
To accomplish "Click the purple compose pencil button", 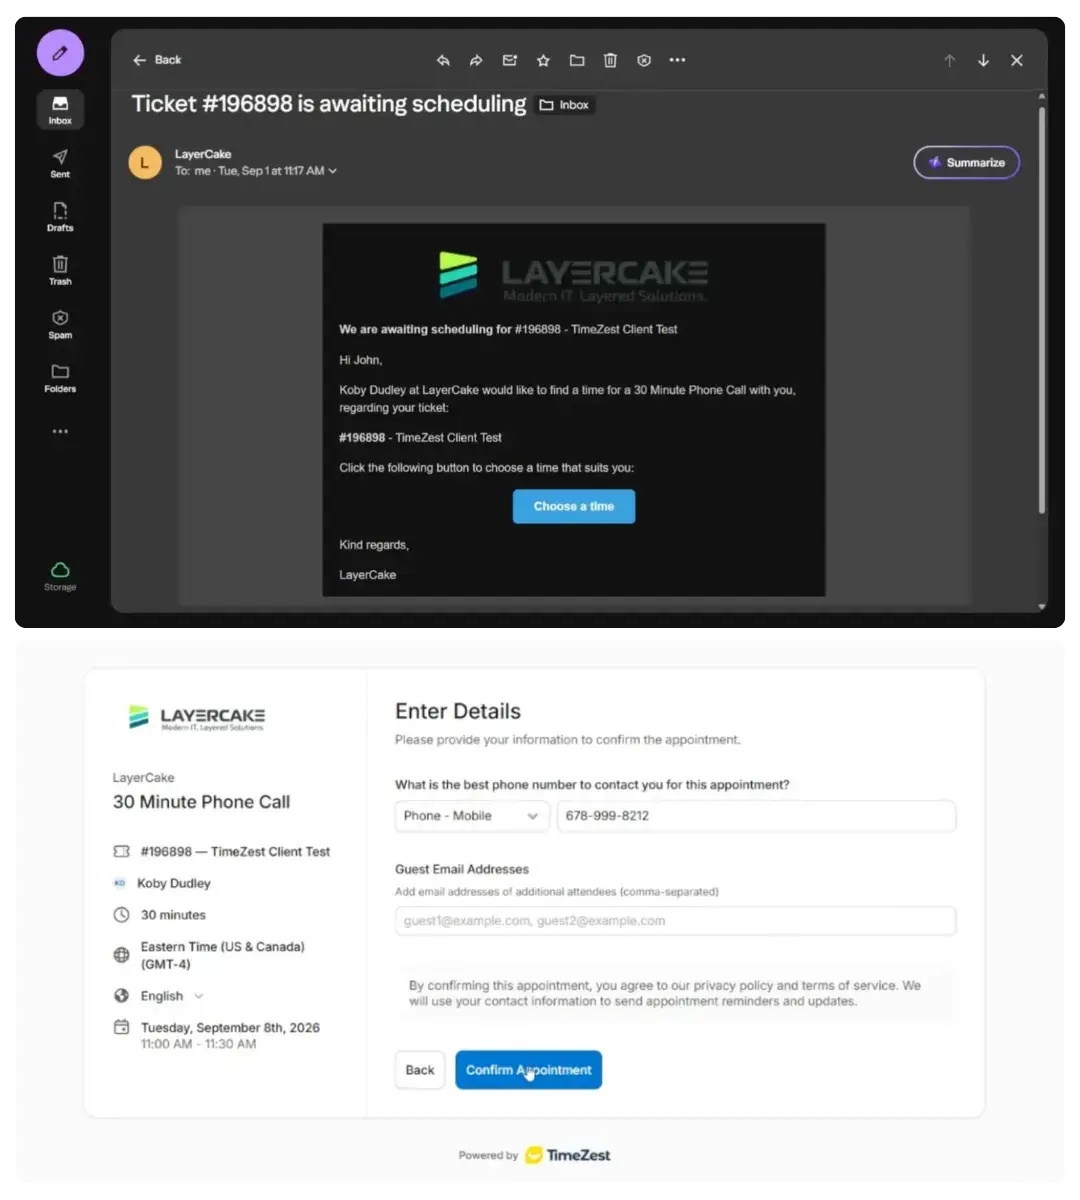I will 60,53.
